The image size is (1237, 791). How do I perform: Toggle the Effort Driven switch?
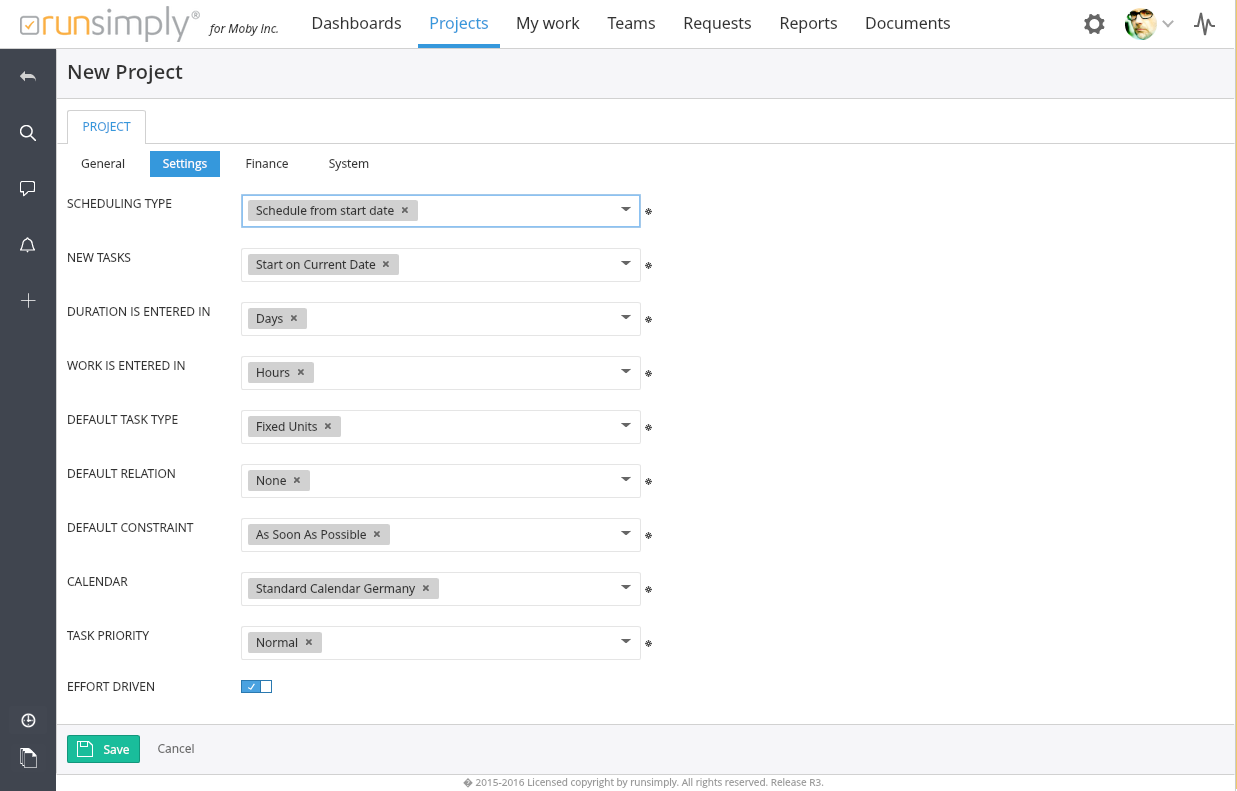(256, 687)
